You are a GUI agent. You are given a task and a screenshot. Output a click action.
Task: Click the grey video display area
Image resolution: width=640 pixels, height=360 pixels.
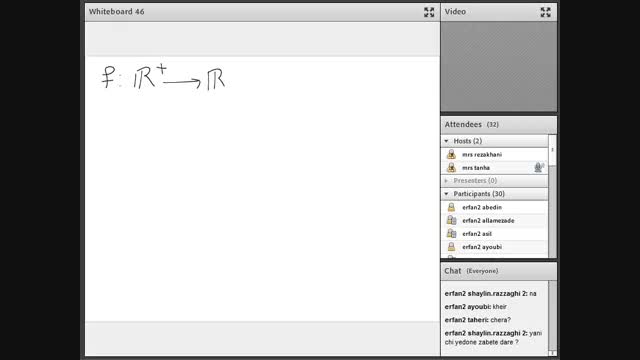click(498, 66)
